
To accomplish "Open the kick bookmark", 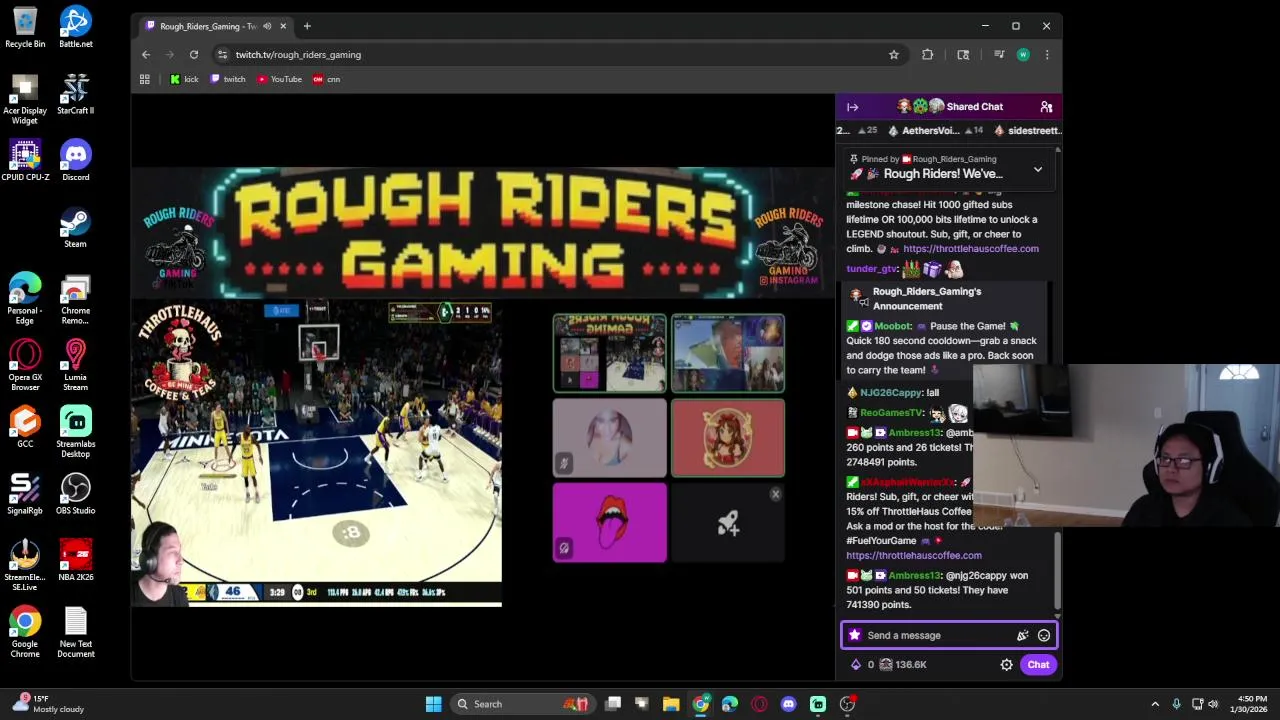I will pos(184,79).
